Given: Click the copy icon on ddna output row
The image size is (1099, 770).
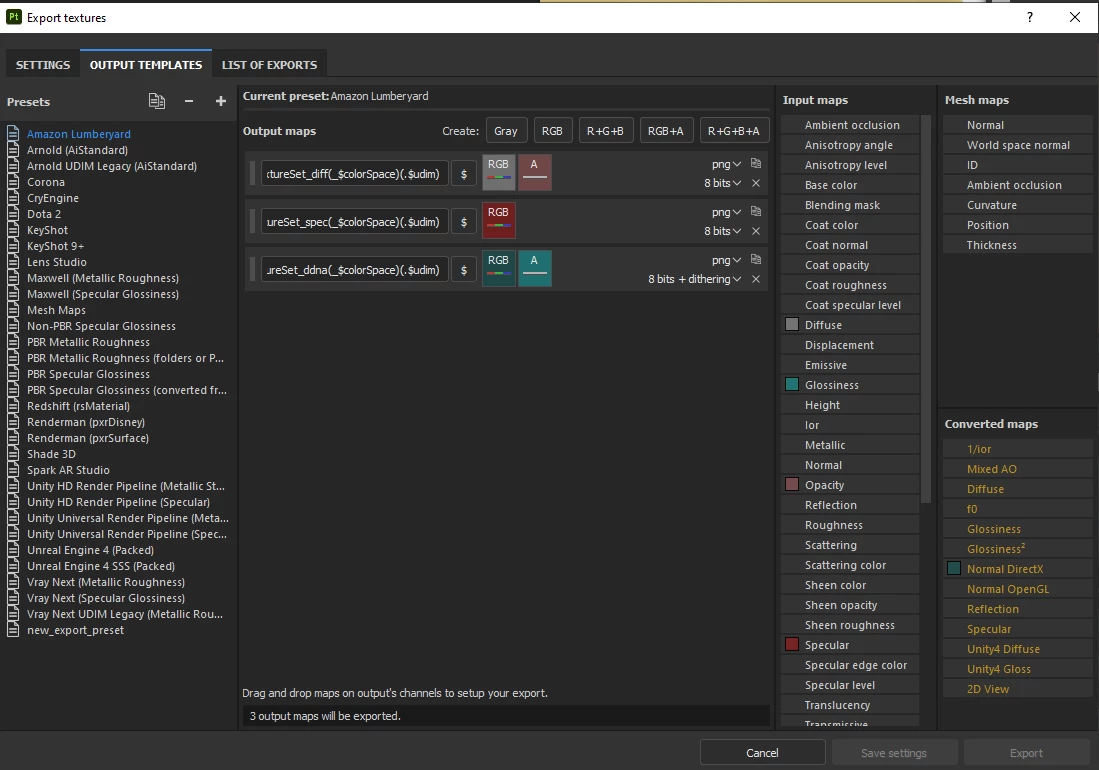Looking at the screenshot, I should click(x=756, y=259).
